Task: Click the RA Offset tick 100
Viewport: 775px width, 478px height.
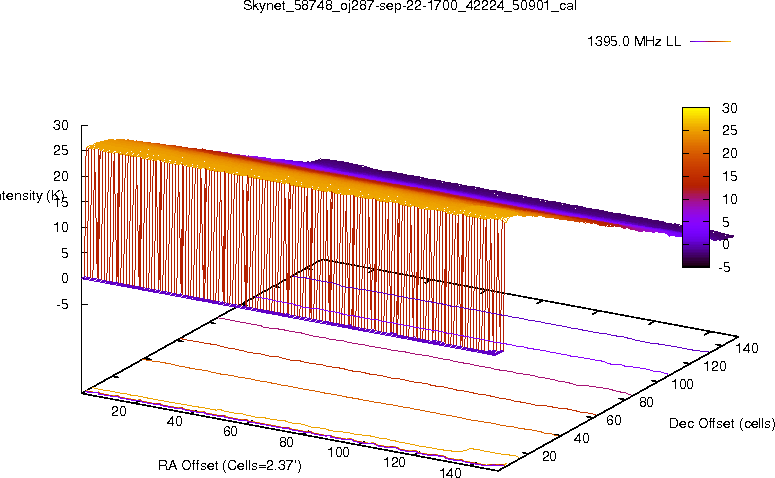Action: [x=339, y=452]
